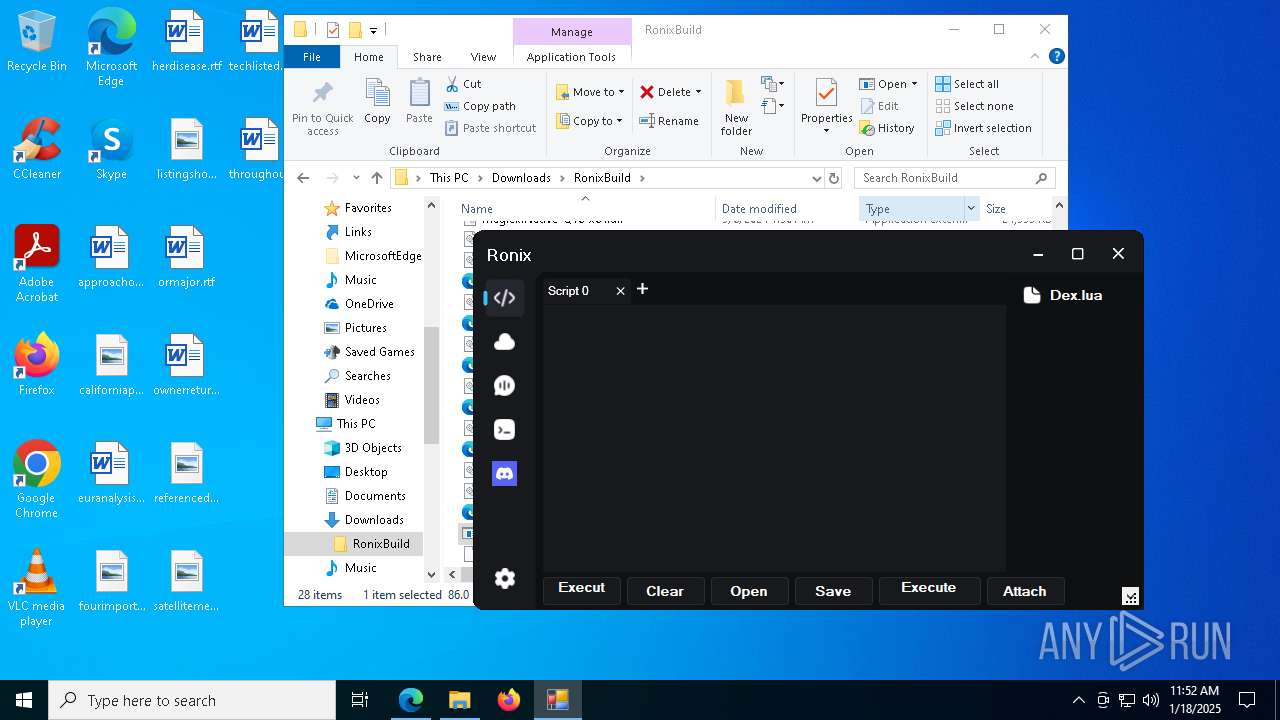Click Paste shortcut in ribbon
This screenshot has height=720, width=1280.
tap(491, 128)
